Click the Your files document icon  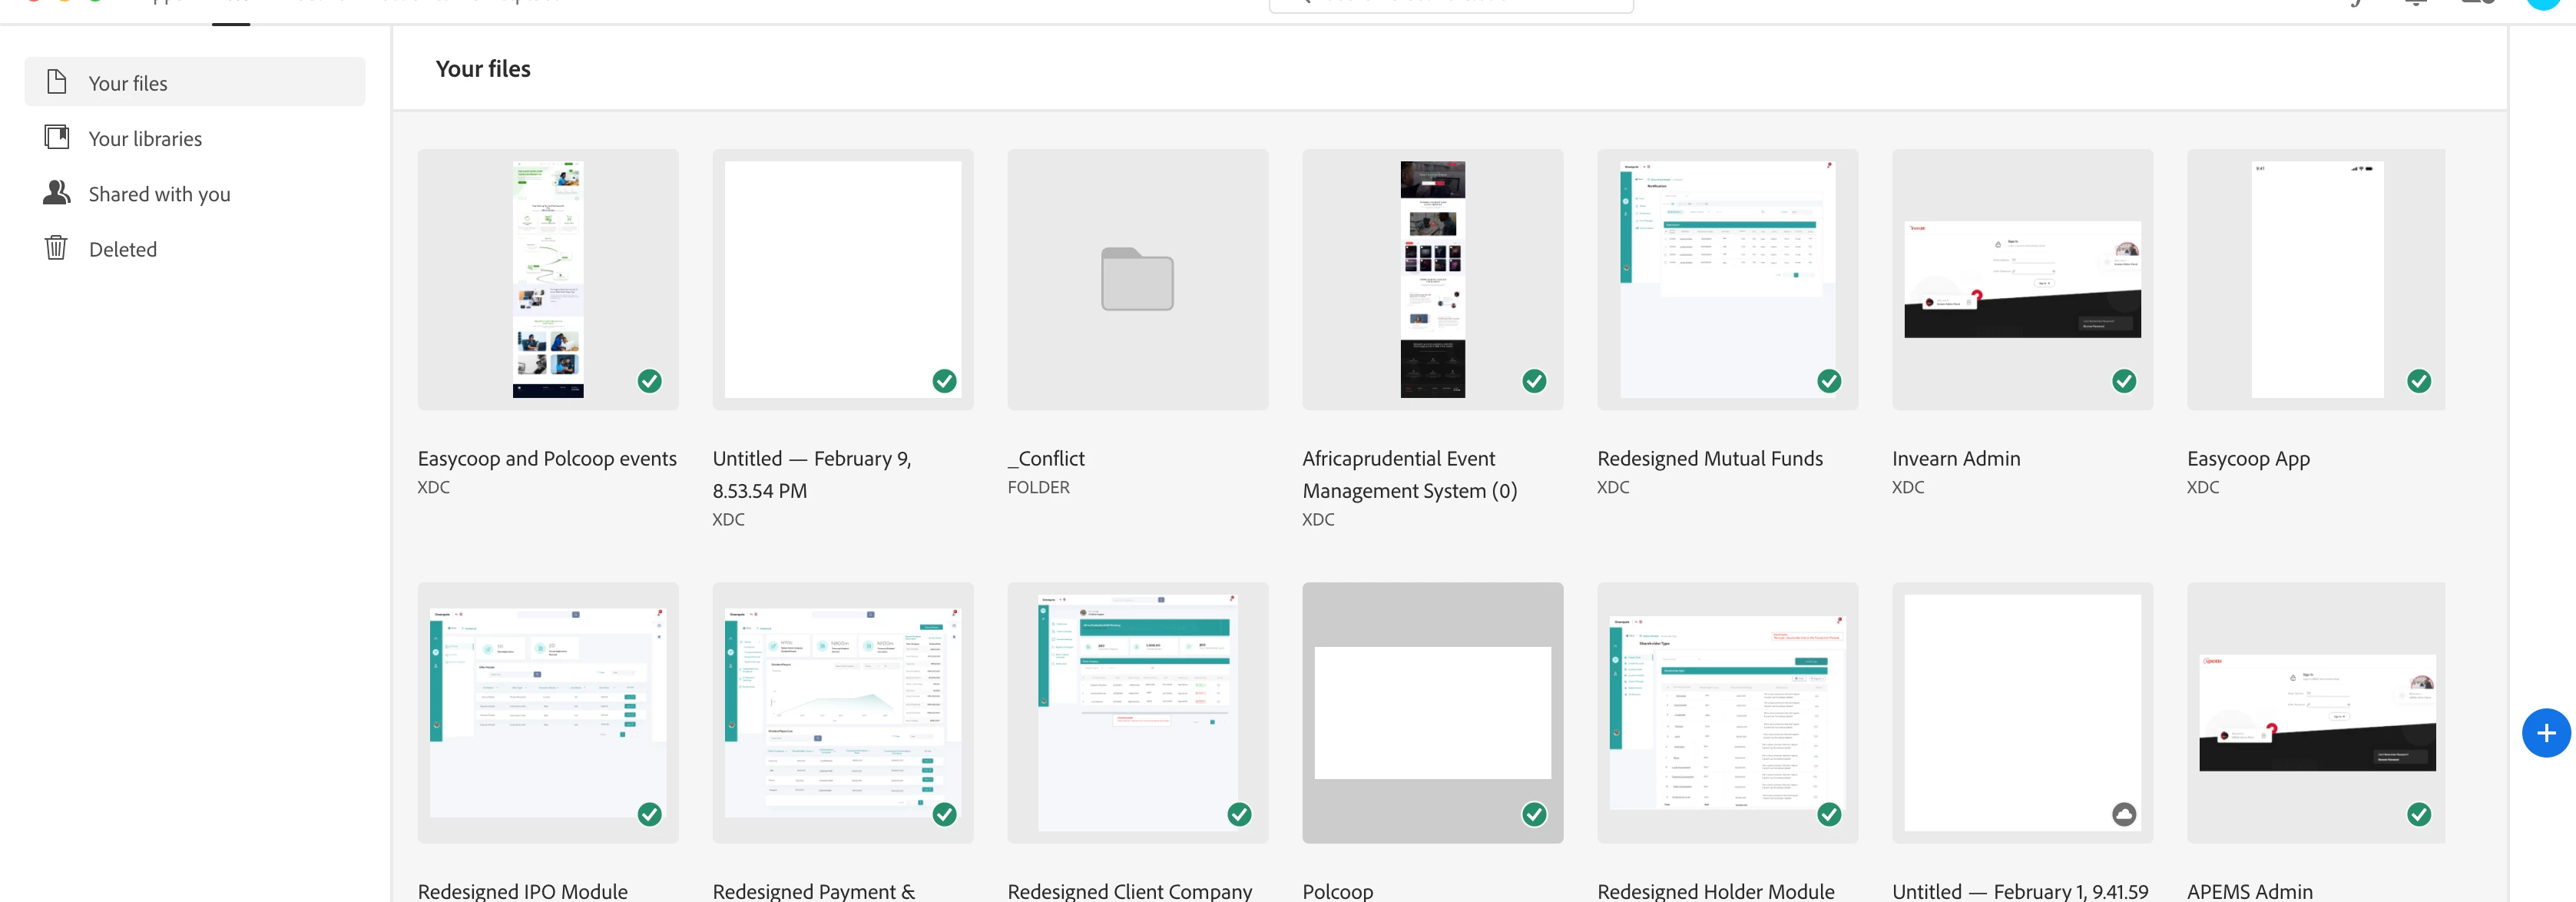coord(57,82)
